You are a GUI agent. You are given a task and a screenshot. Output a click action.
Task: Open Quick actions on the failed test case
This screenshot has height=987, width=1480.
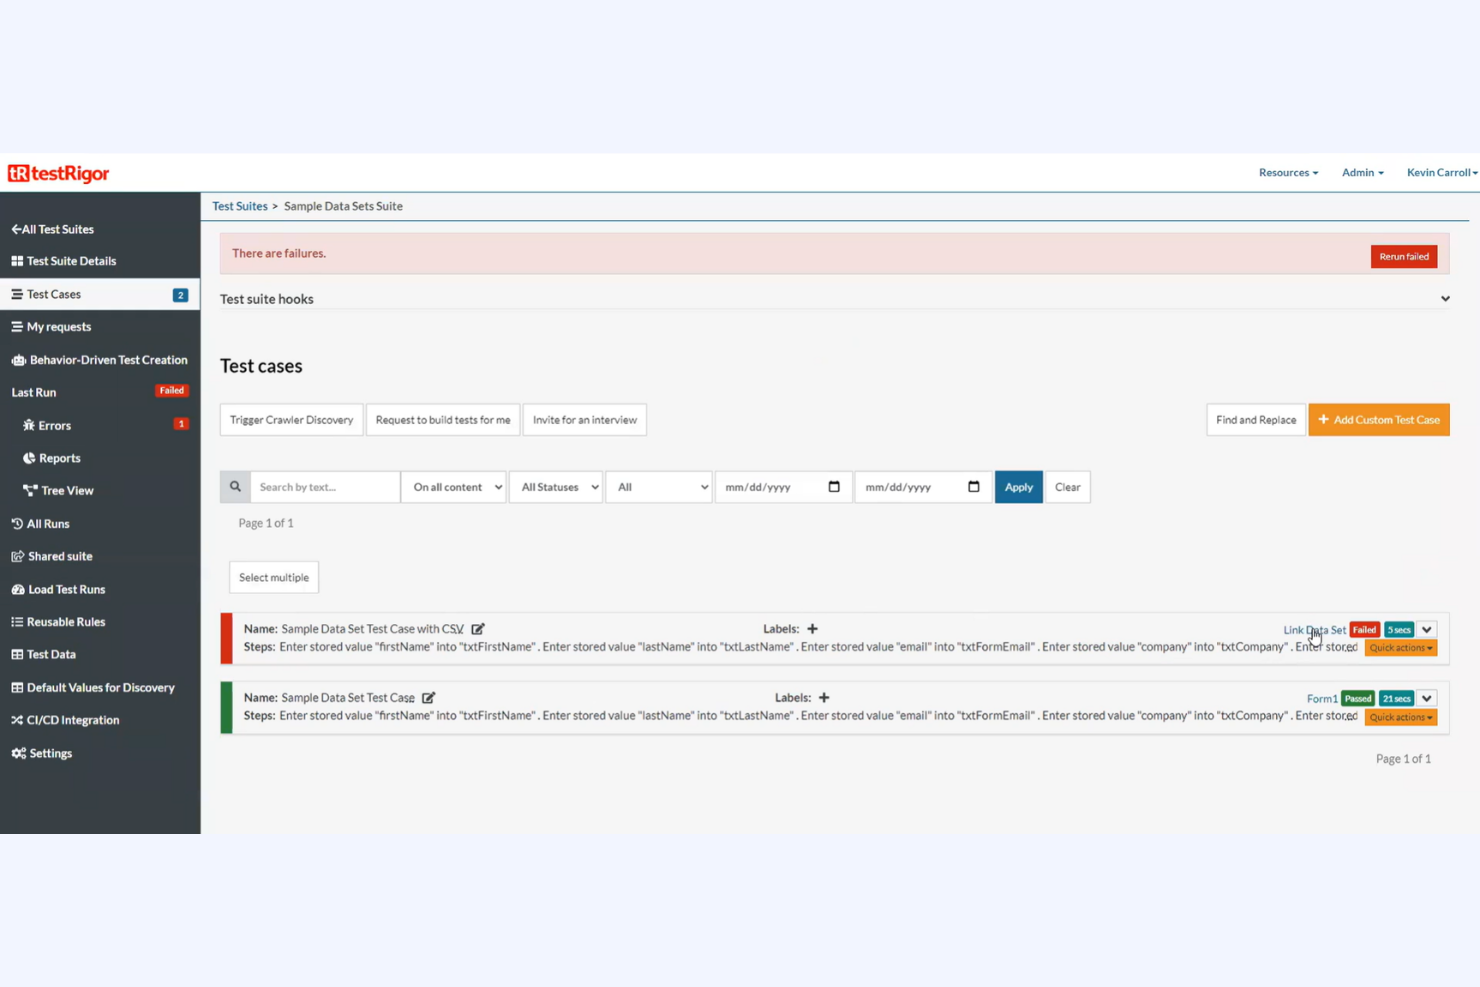click(x=1400, y=647)
